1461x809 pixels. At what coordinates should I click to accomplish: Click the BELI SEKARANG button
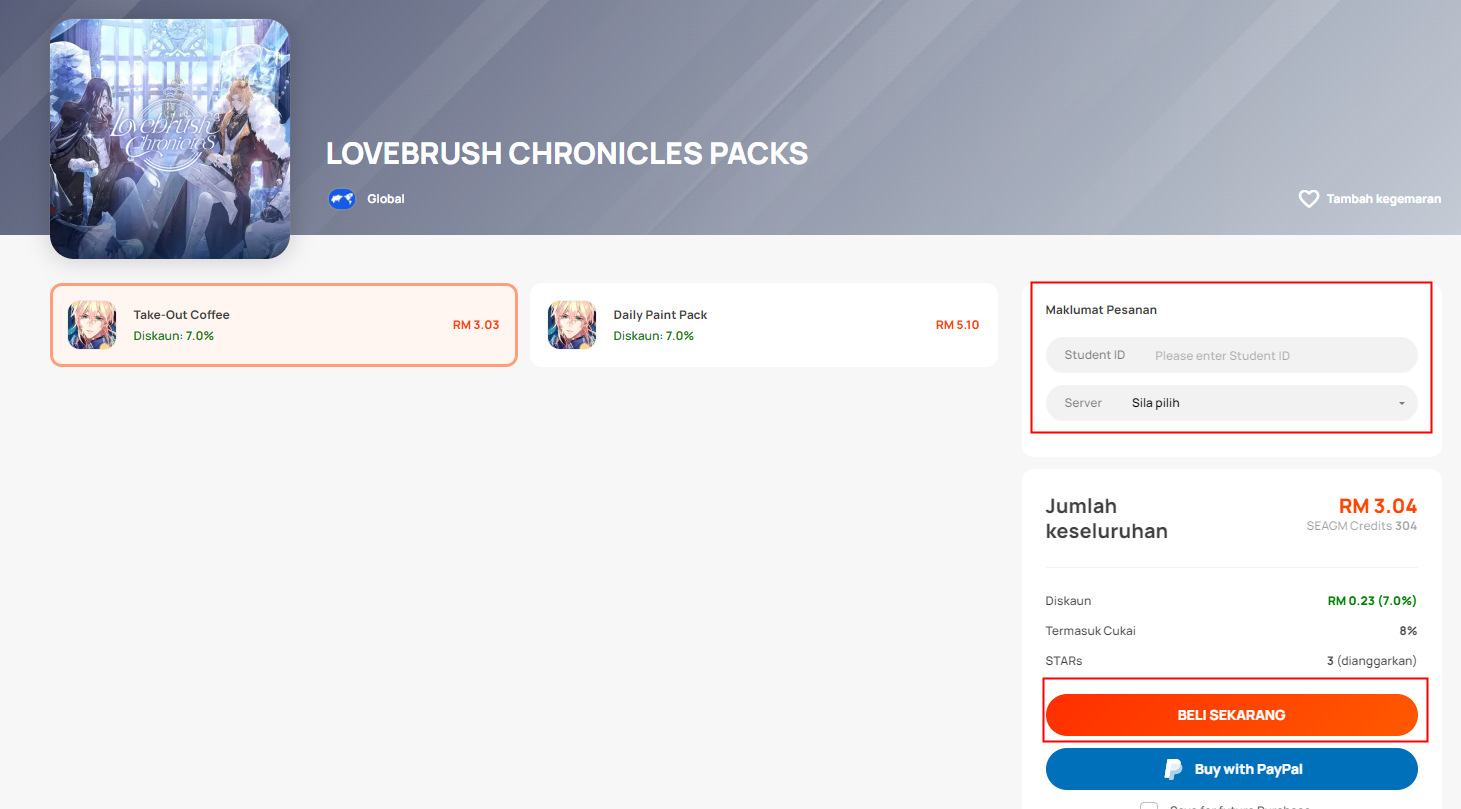pos(1232,715)
